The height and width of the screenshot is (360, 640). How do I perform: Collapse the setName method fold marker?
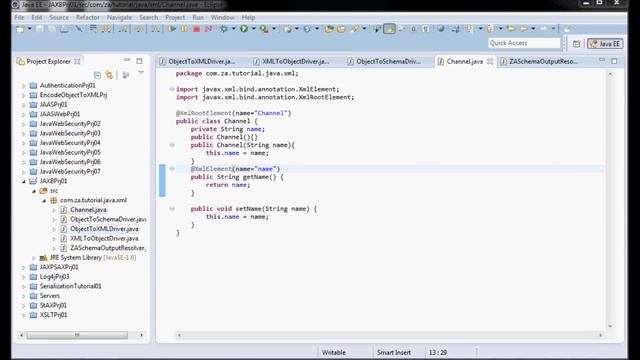point(172,209)
